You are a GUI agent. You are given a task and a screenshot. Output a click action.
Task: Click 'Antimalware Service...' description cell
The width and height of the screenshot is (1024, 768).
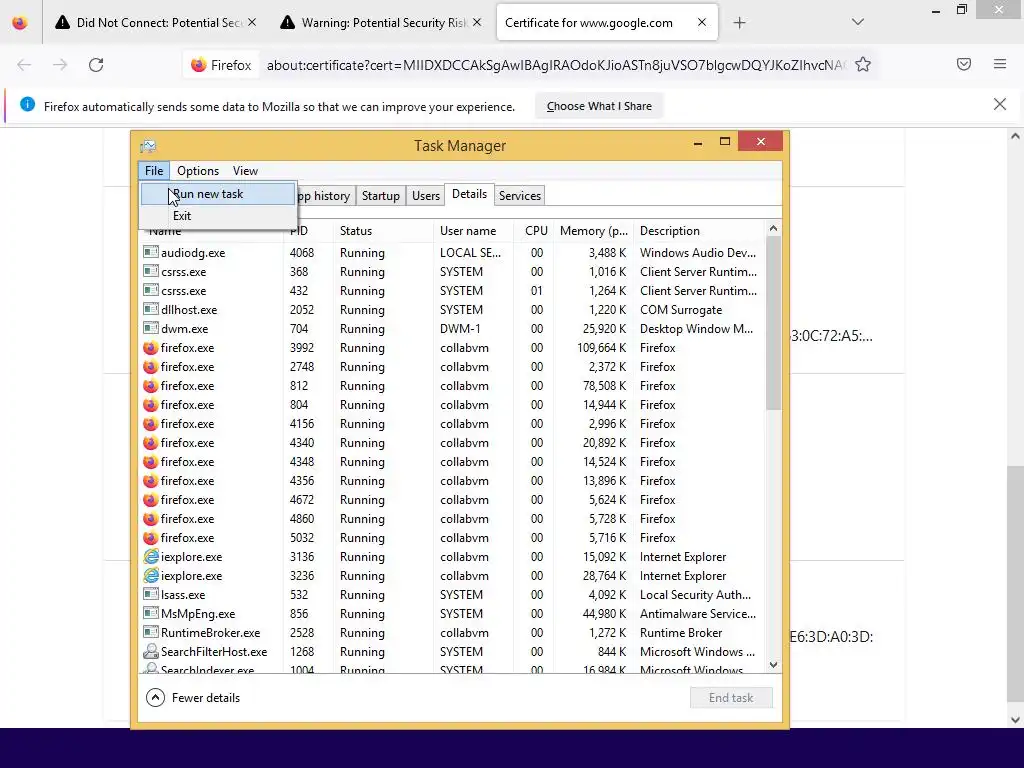(697, 614)
